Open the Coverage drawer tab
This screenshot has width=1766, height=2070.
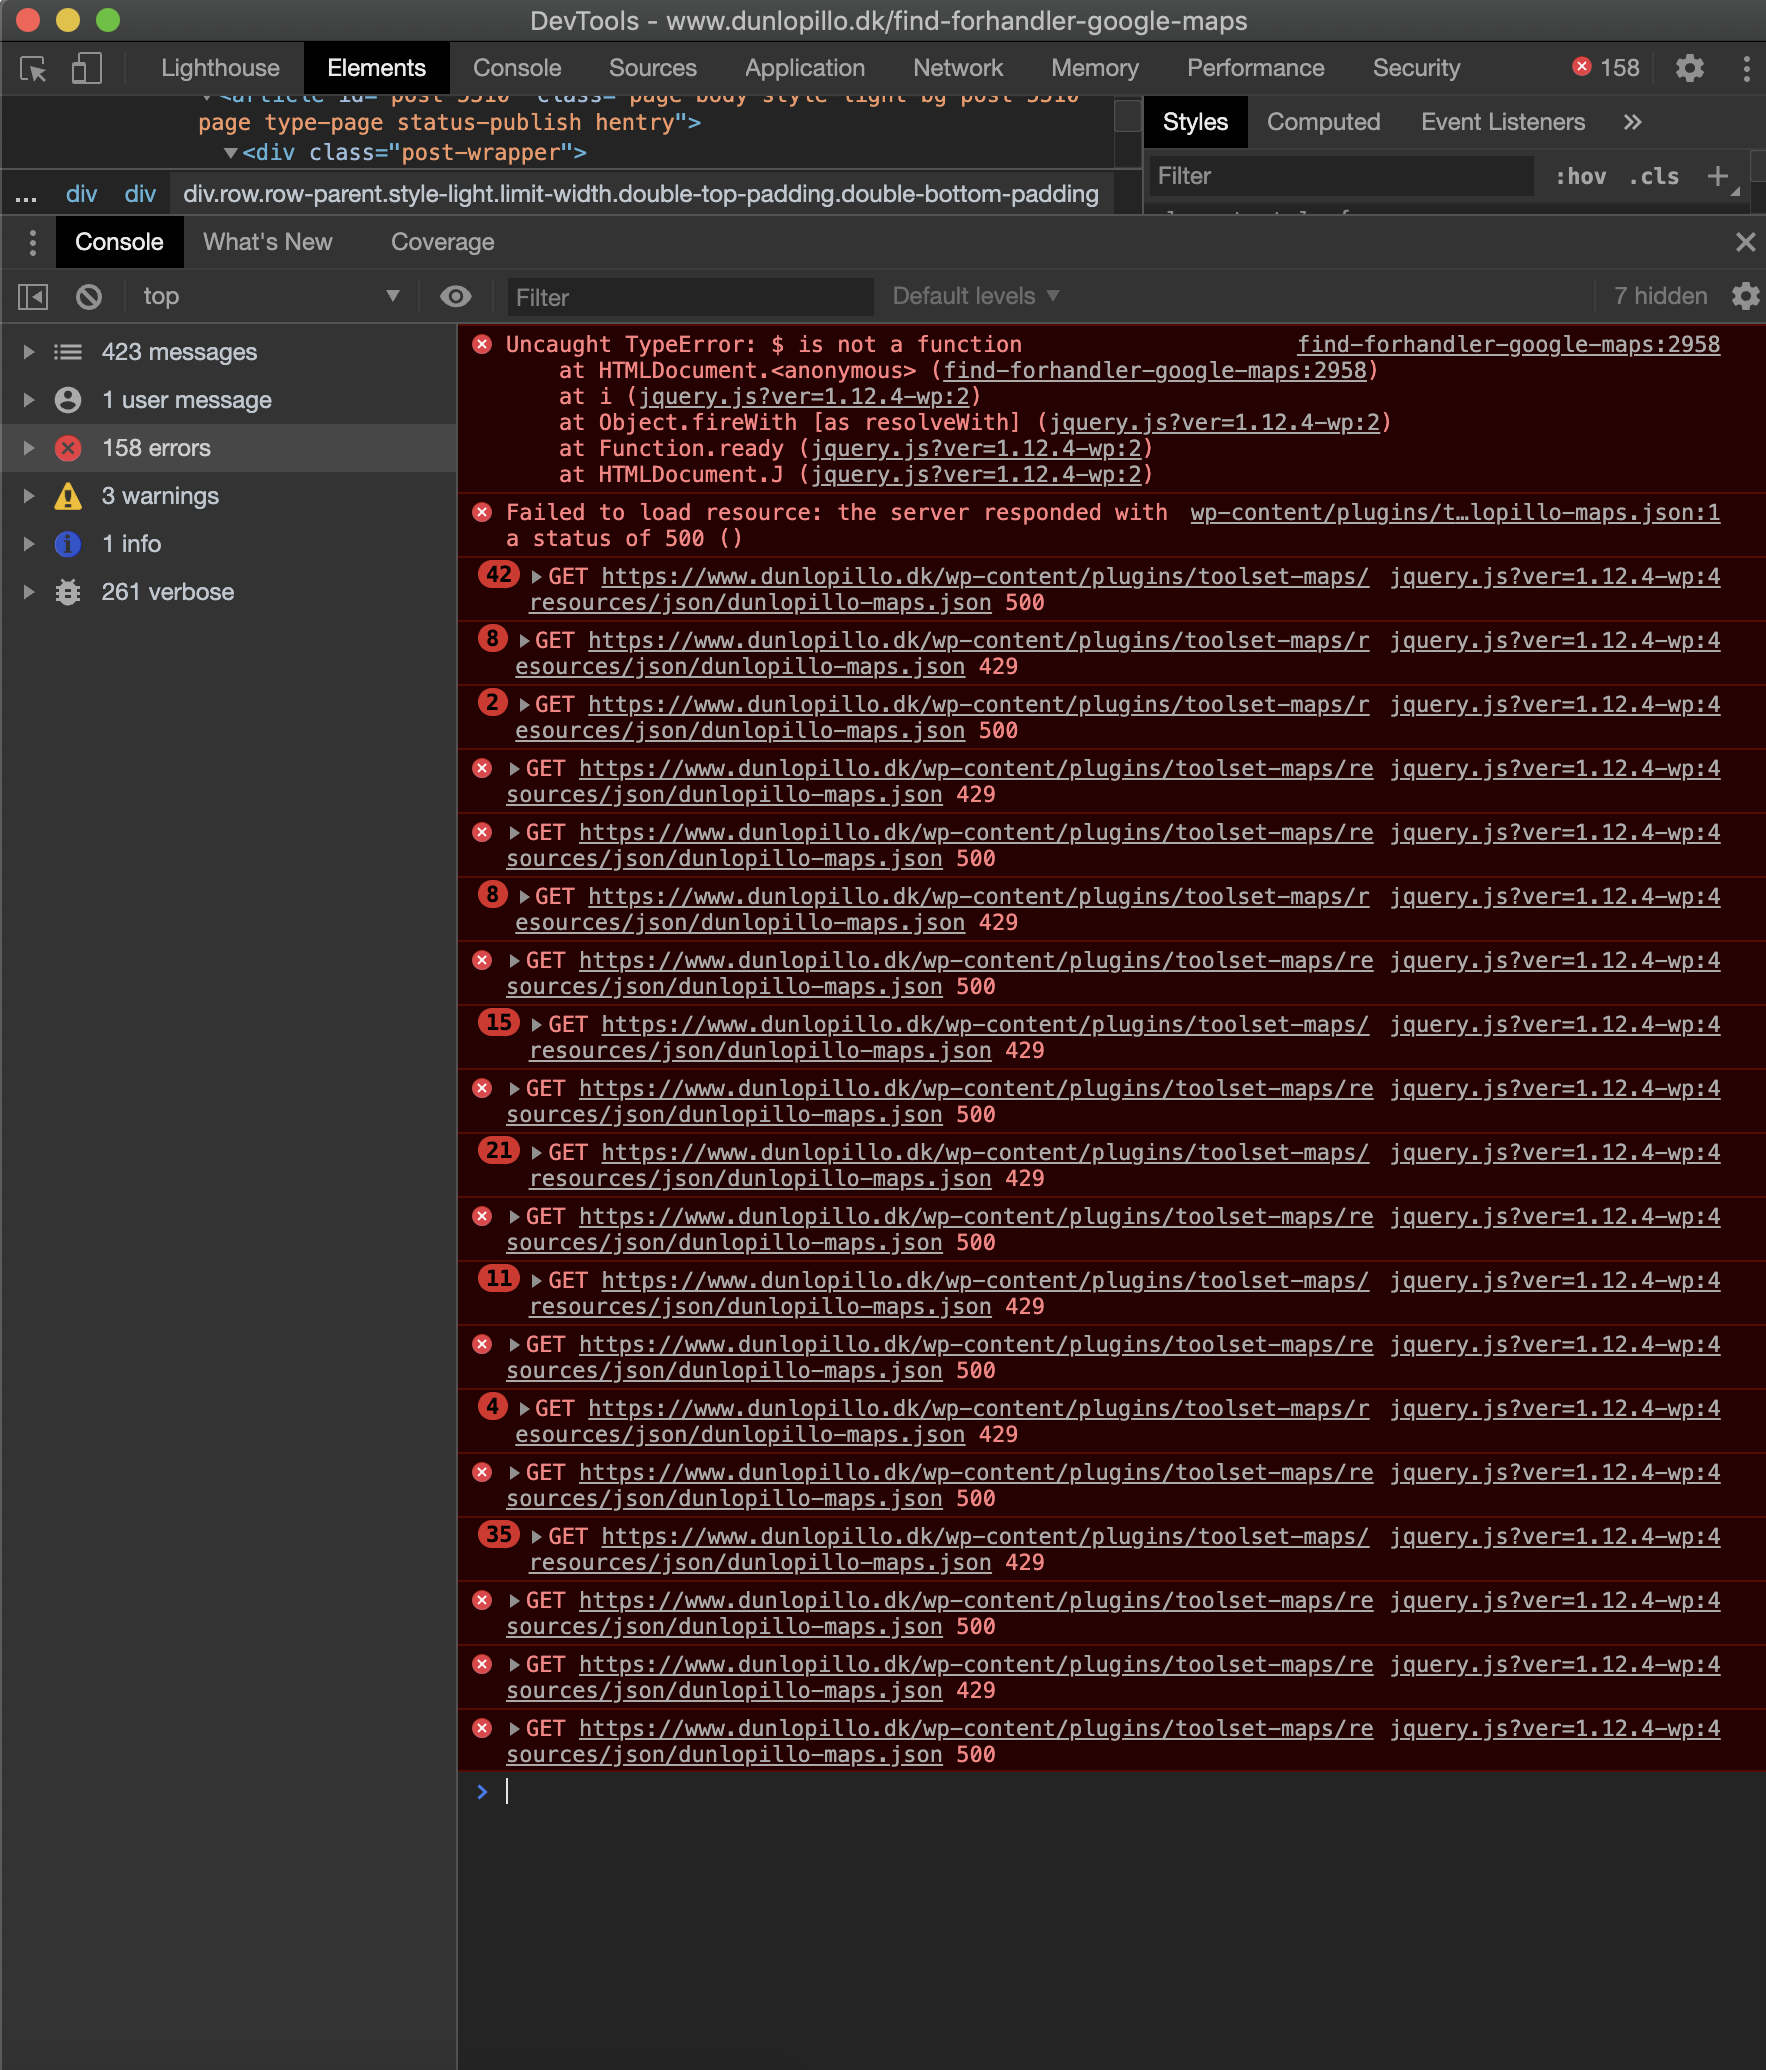[x=442, y=242]
